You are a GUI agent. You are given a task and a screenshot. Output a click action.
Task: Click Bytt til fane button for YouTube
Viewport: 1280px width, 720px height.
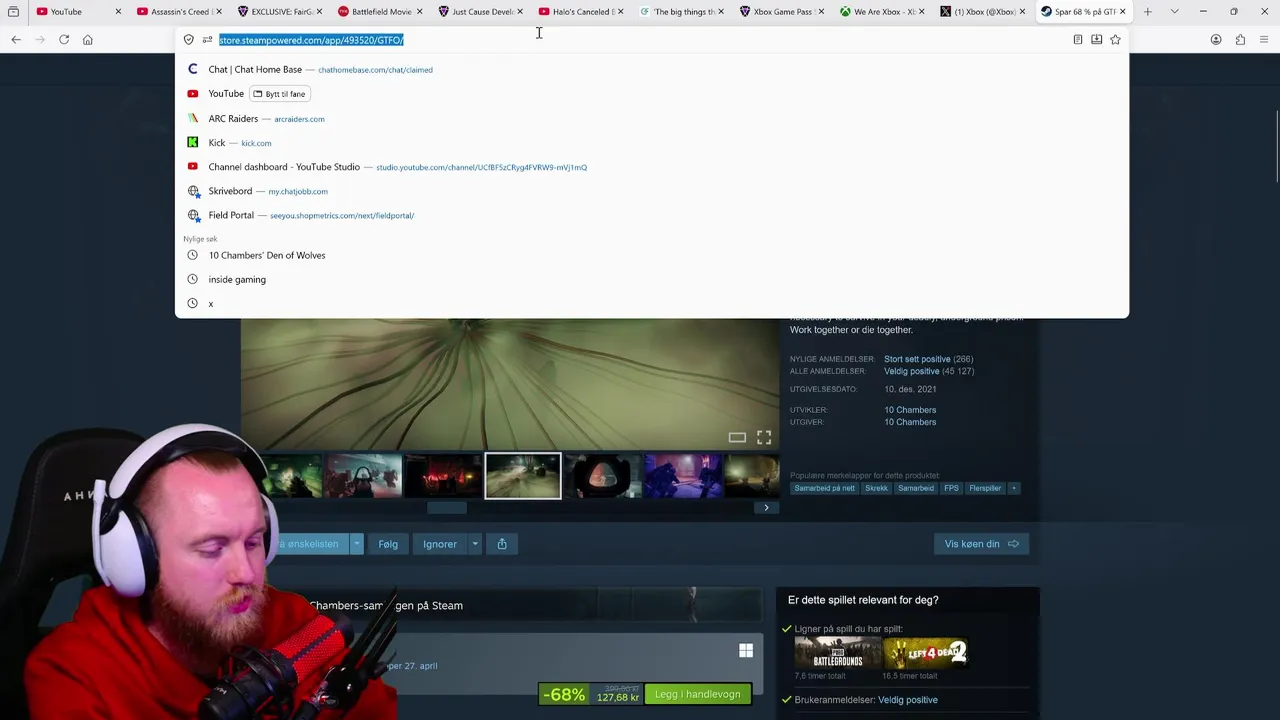click(280, 94)
